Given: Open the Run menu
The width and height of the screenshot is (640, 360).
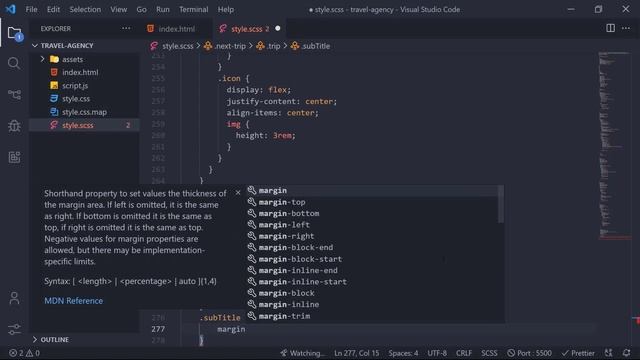Looking at the screenshot, I should pyautogui.click(x=162, y=9).
